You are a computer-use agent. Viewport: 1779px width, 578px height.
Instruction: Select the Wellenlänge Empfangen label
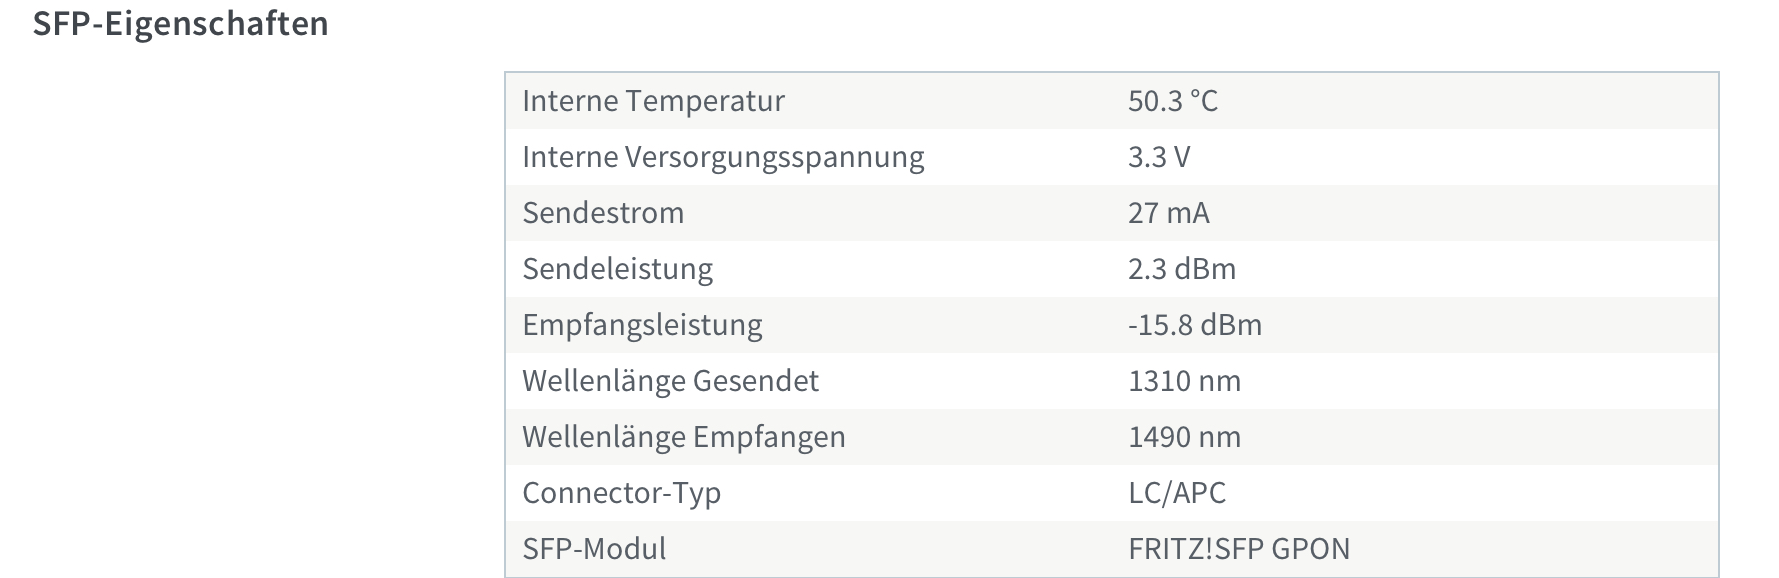[684, 437]
